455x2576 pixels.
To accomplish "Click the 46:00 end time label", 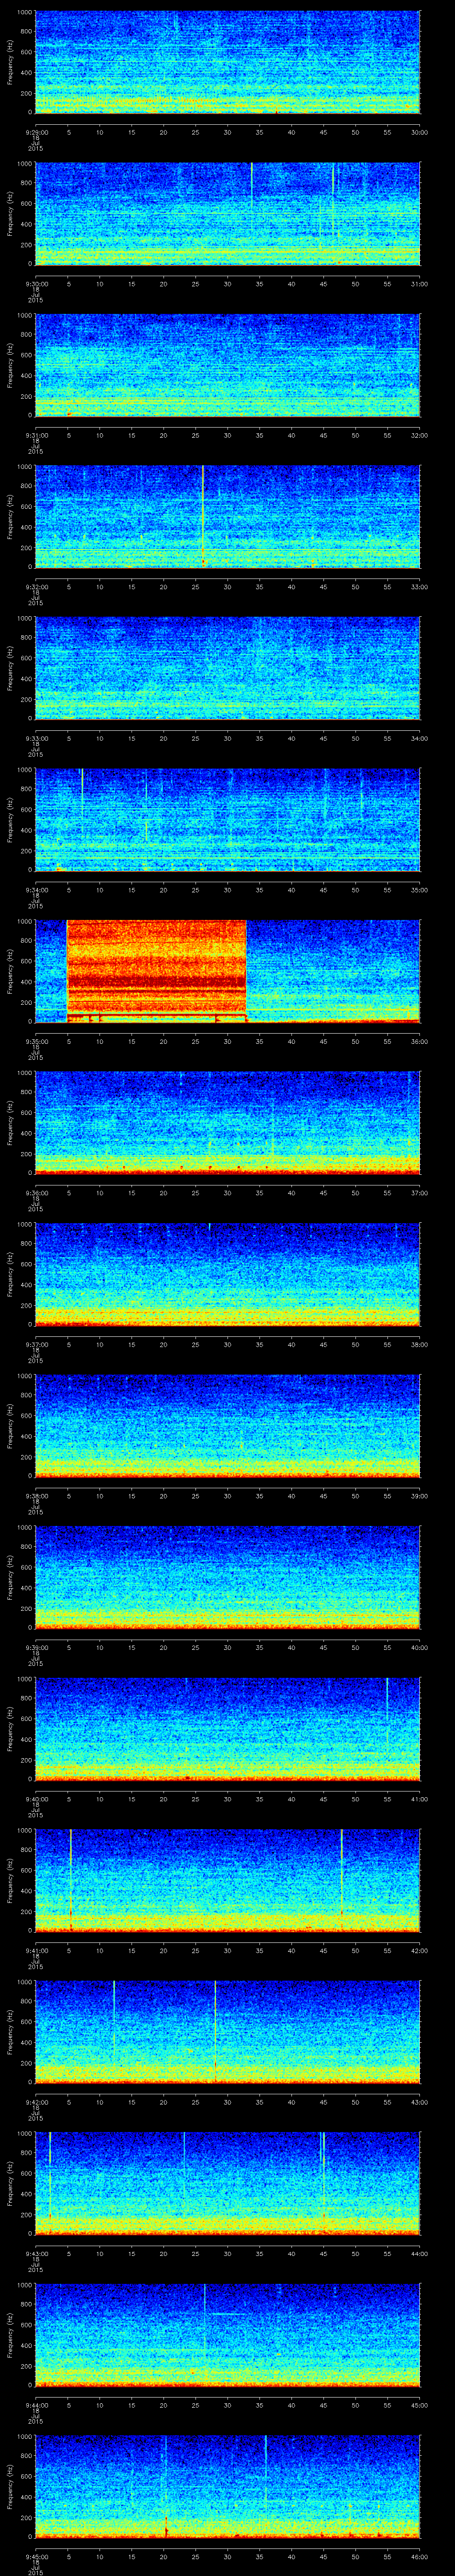I will (420, 2556).
